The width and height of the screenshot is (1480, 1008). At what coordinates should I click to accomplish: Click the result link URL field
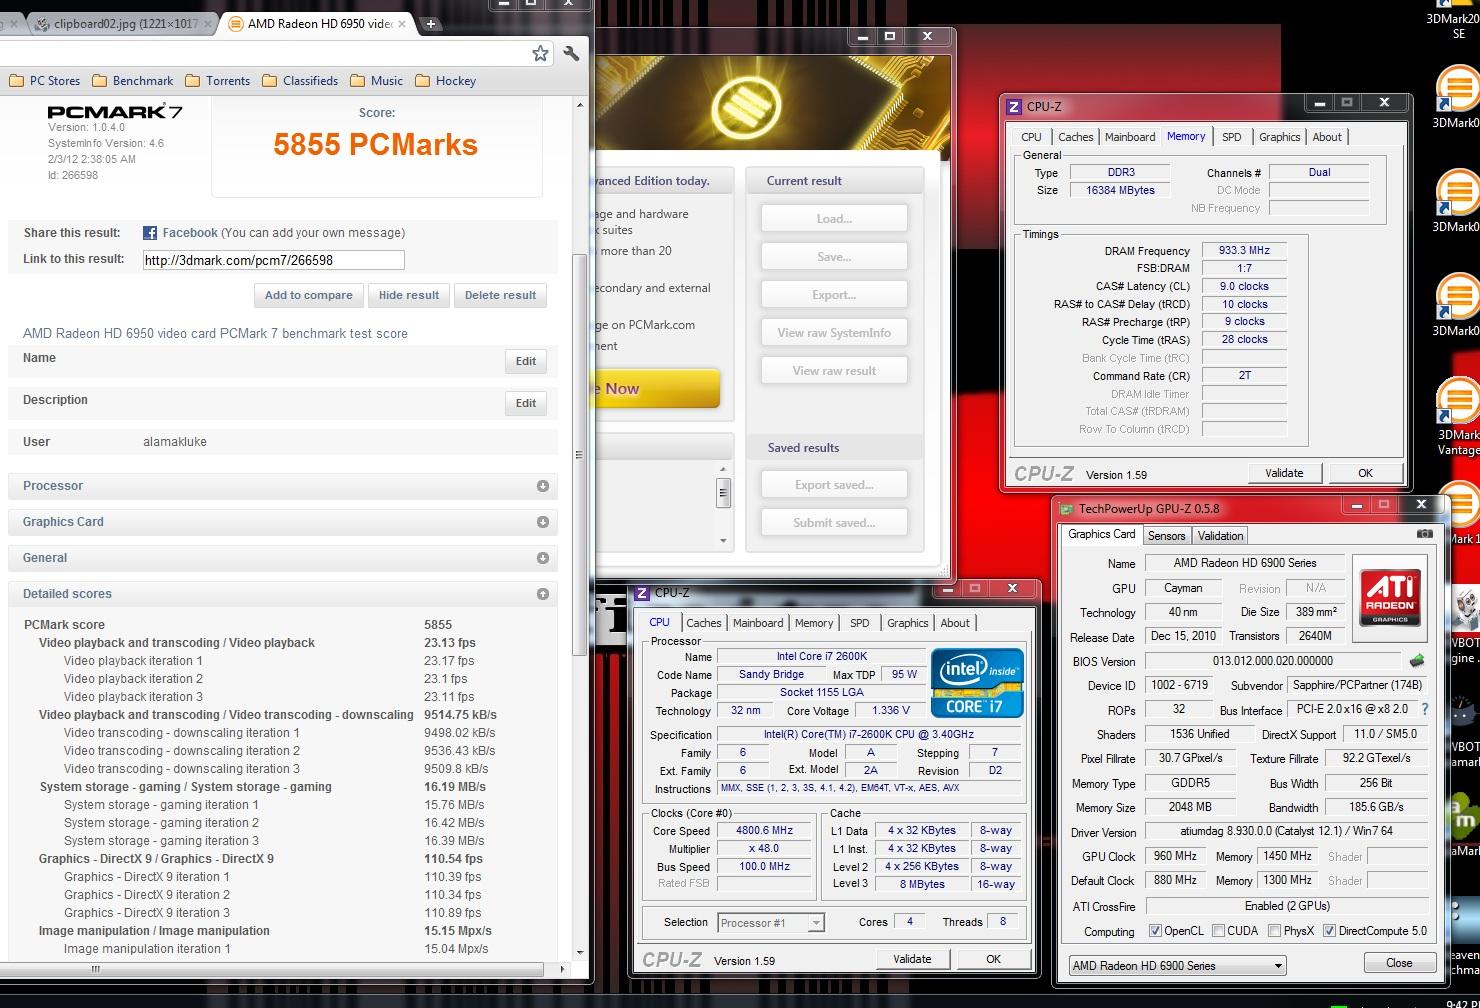click(273, 260)
